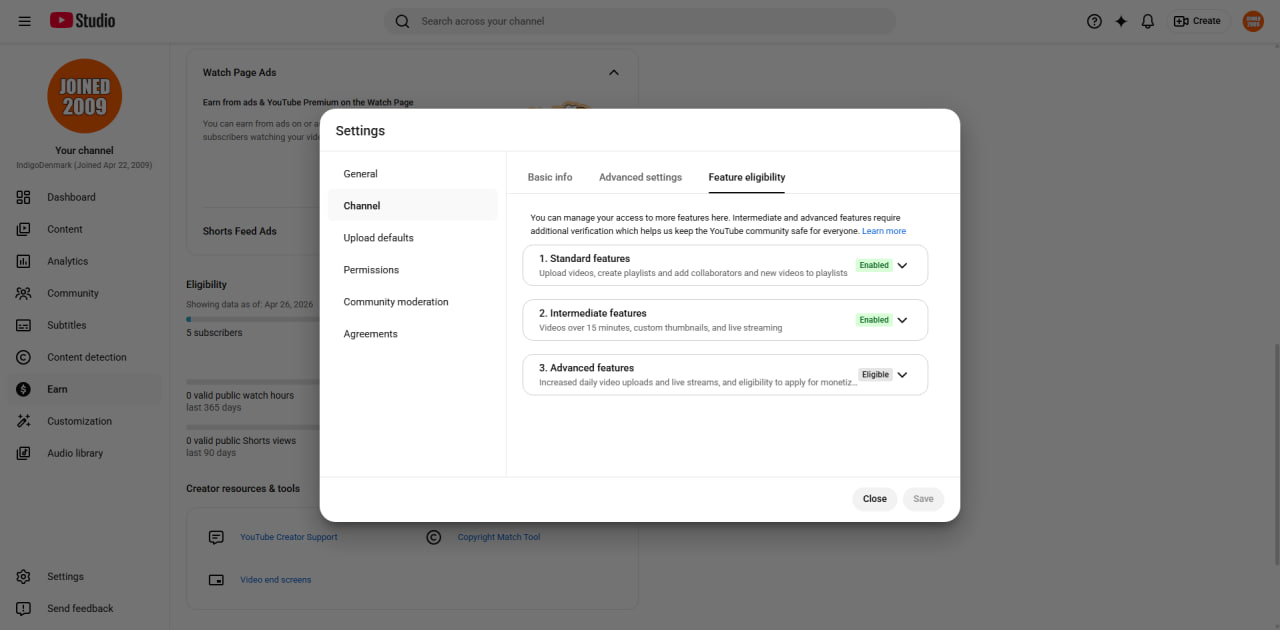Collapse the Watch Page Ads card

(614, 72)
